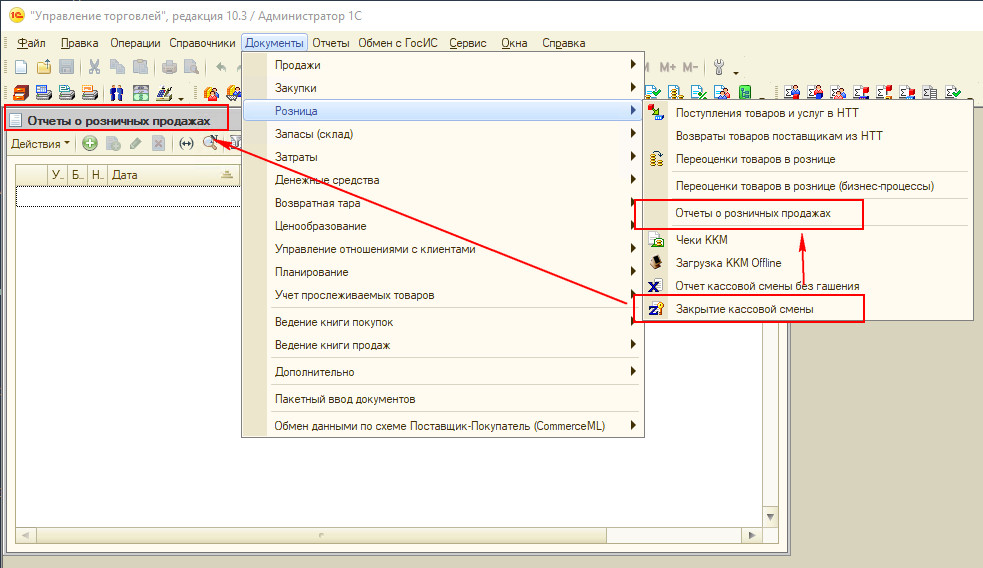Open the Обмен с ГосИС menu

point(397,43)
